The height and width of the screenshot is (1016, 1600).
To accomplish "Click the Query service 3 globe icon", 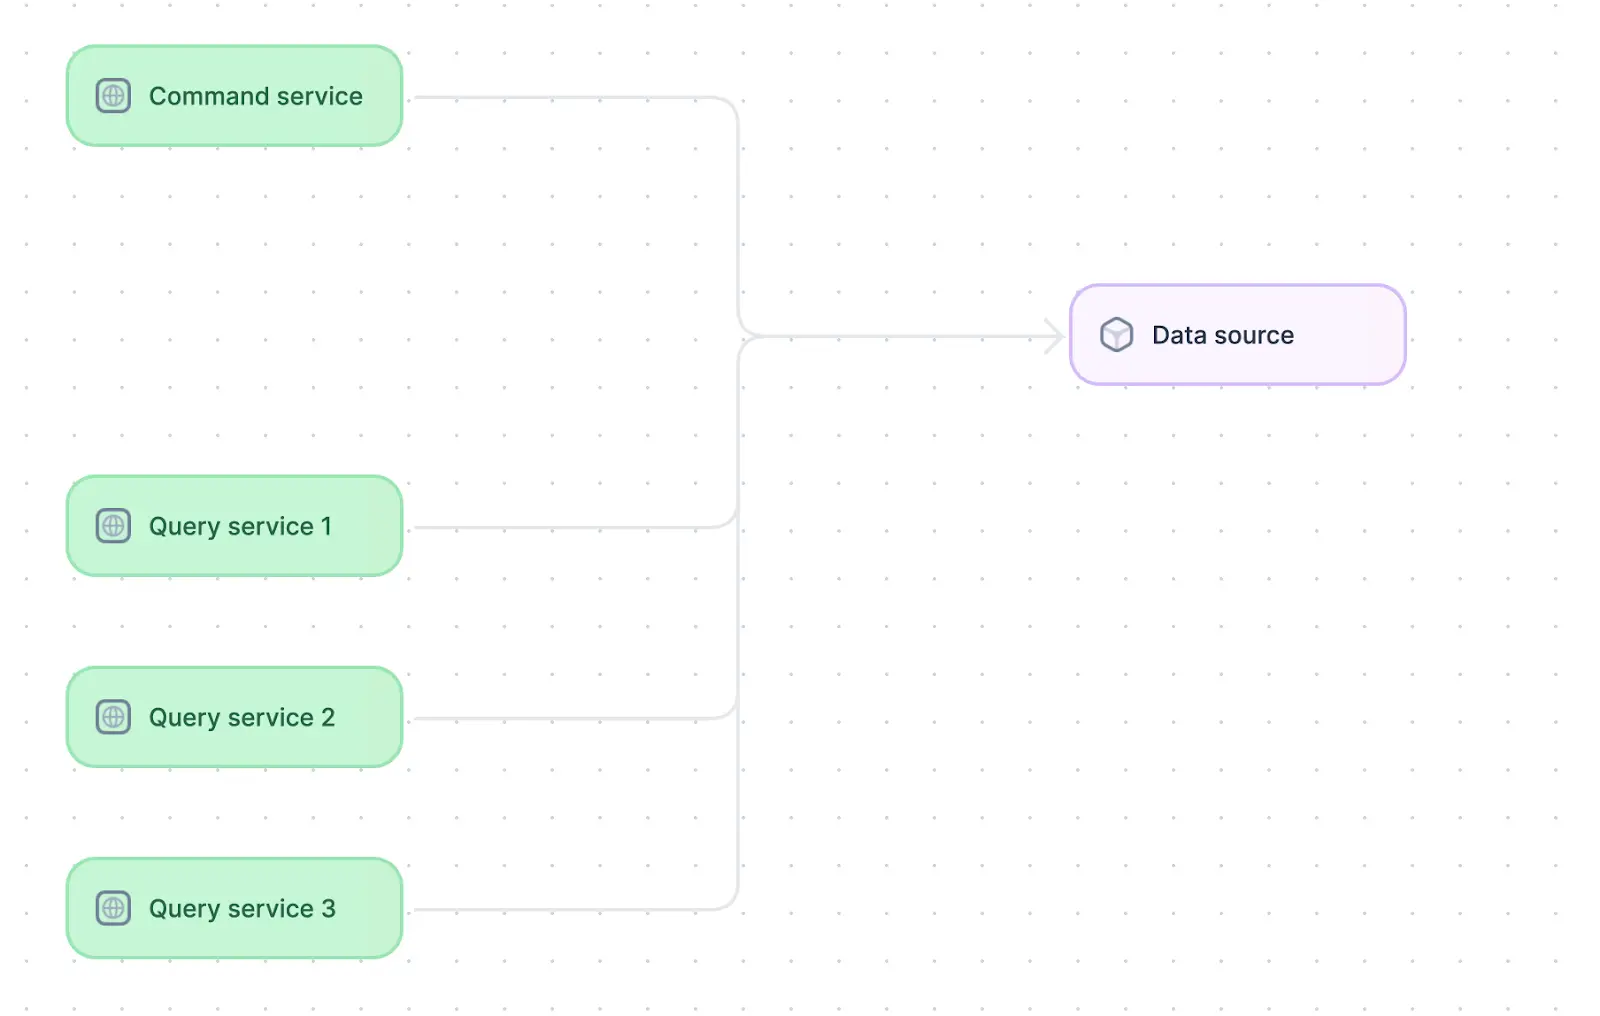I will pos(113,908).
